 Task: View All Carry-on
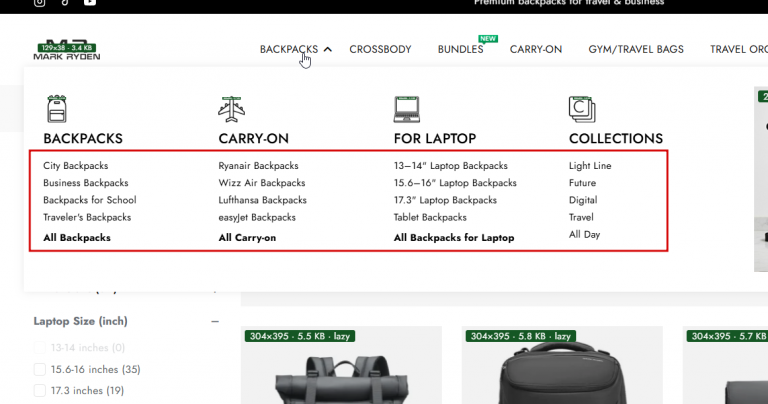pyautogui.click(x=247, y=238)
